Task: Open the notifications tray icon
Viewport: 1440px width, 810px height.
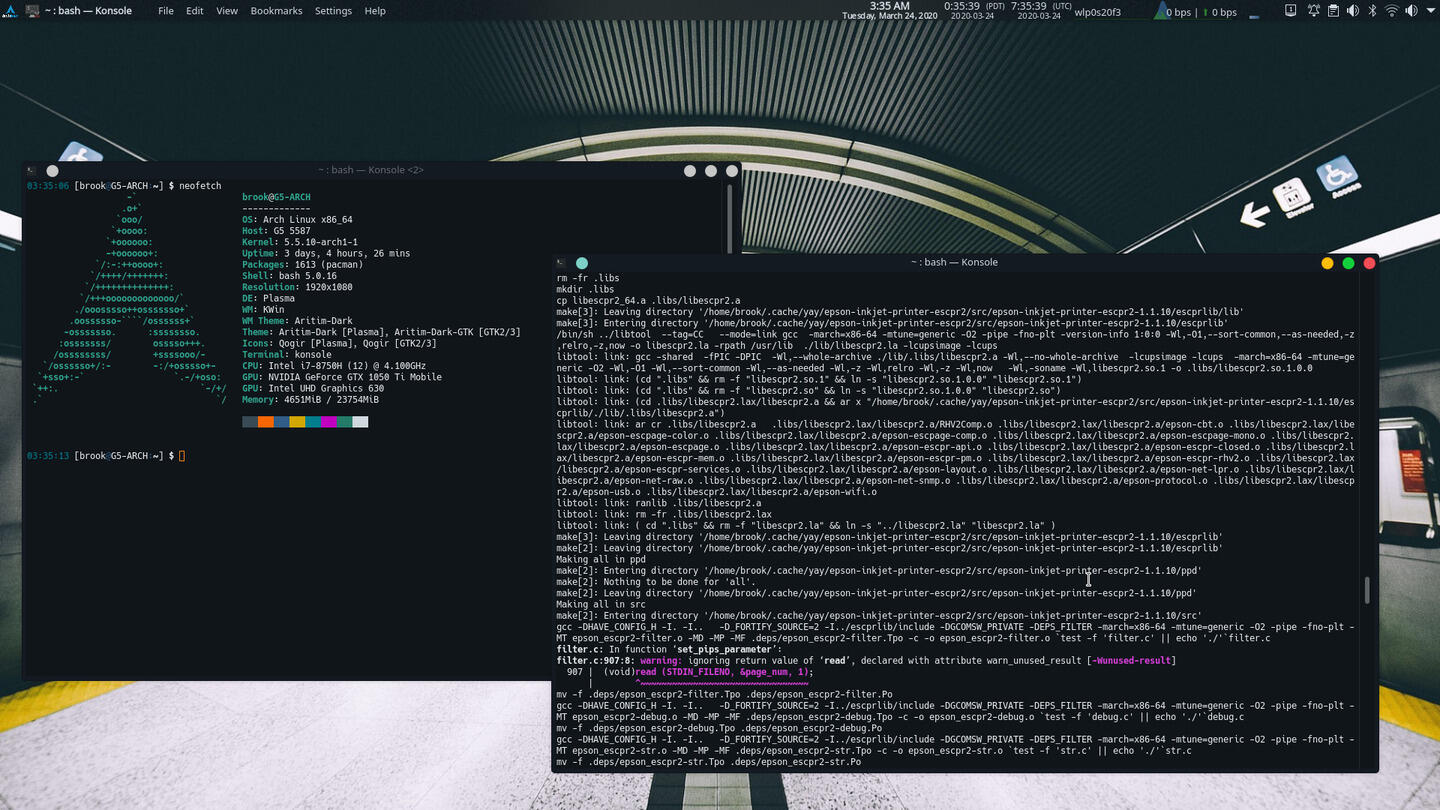Action: click(1291, 11)
